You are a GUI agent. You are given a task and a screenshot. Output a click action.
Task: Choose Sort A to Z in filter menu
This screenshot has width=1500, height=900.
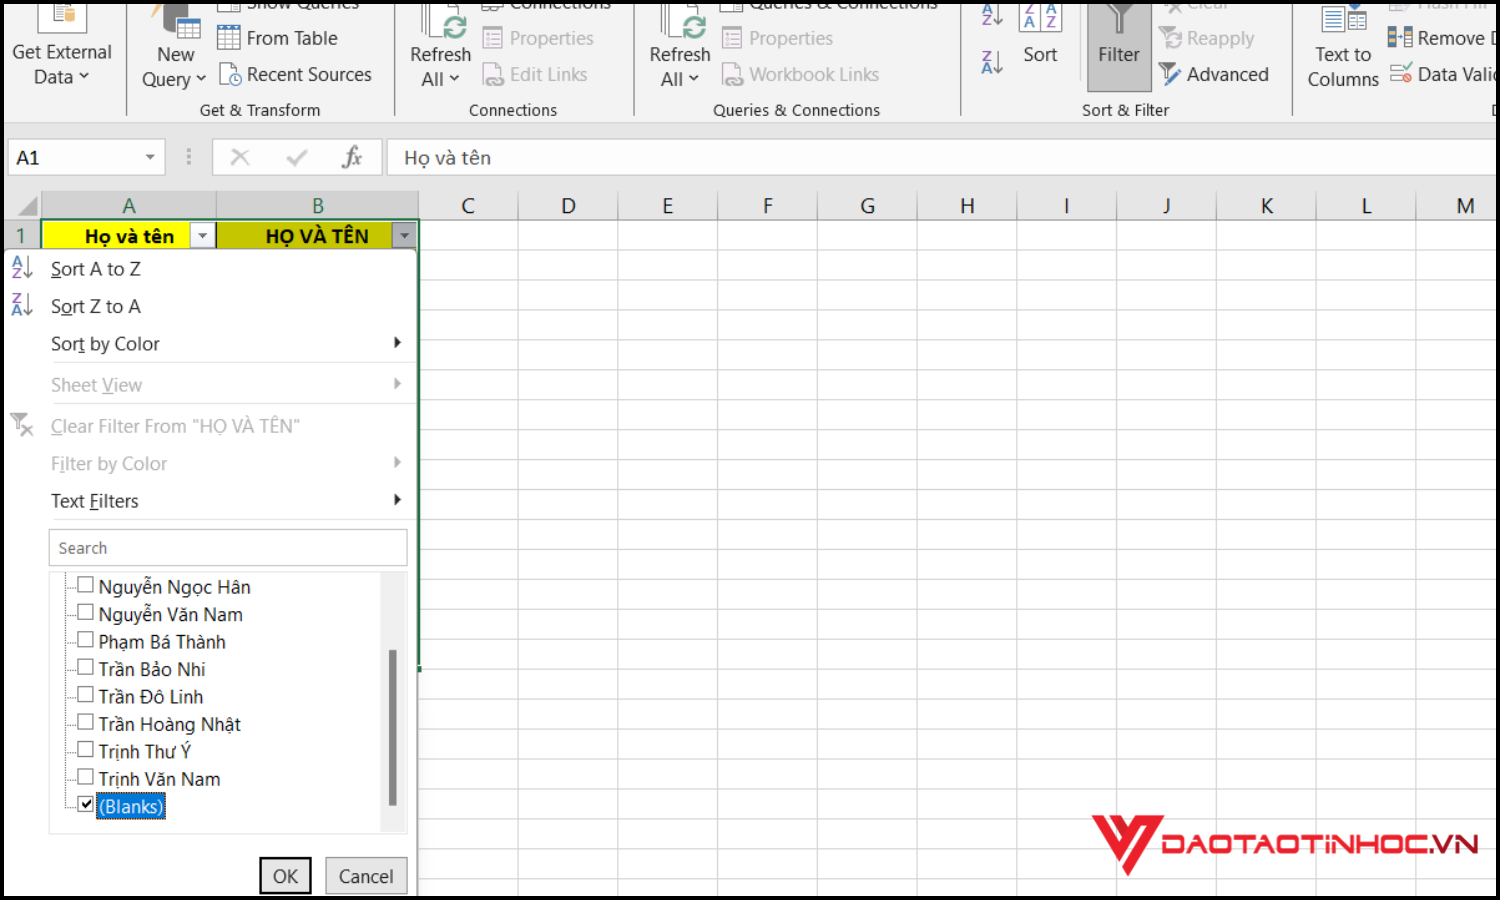click(96, 269)
